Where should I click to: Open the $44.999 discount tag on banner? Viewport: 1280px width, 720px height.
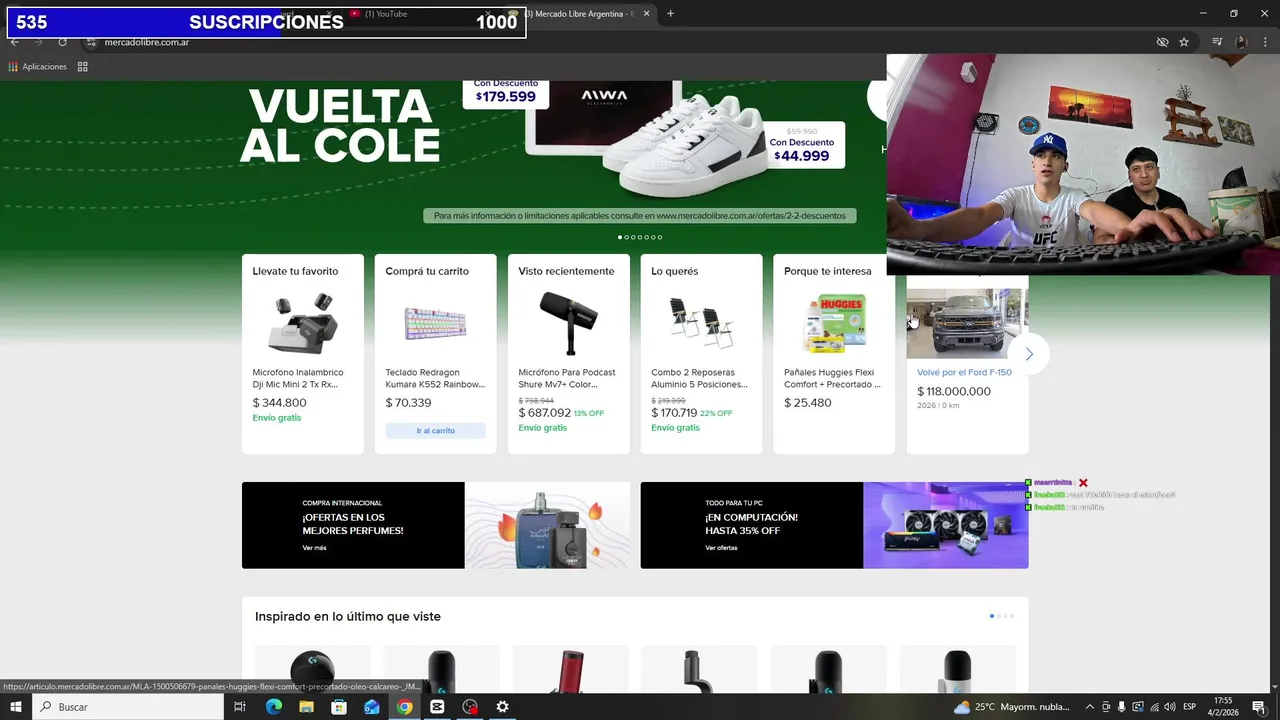coord(806,146)
